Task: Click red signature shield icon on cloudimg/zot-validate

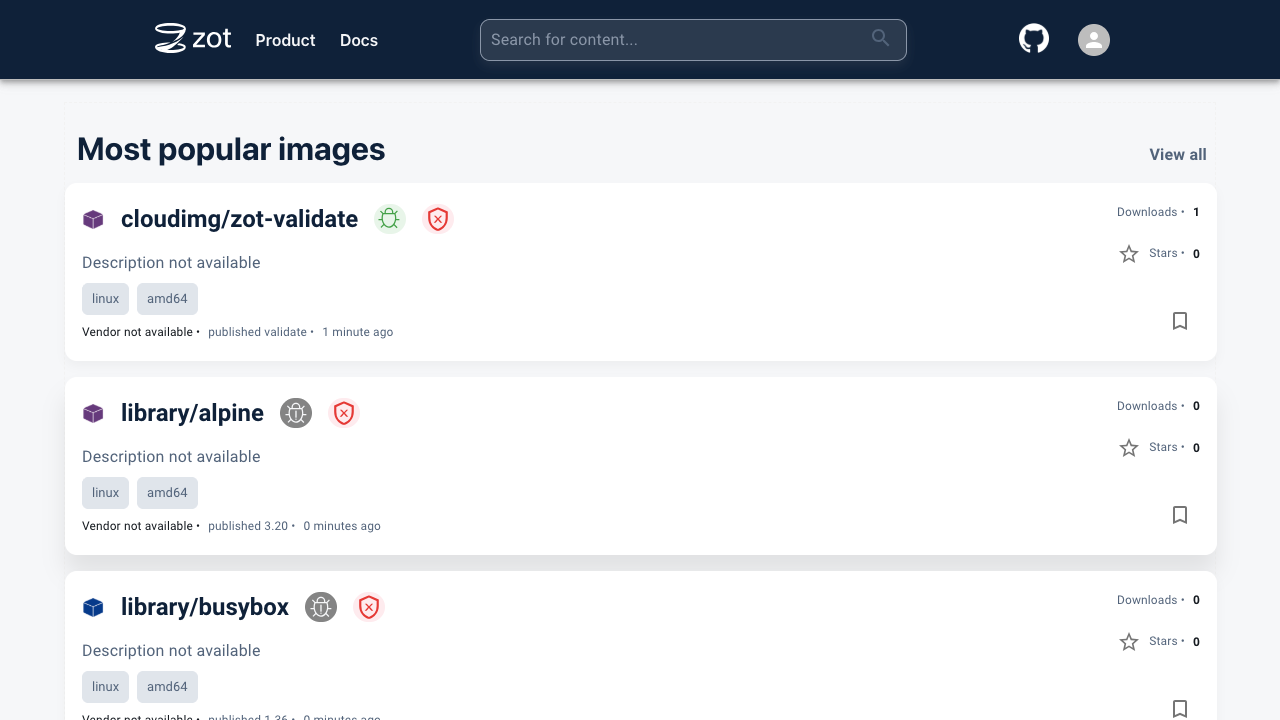Action: click(438, 219)
